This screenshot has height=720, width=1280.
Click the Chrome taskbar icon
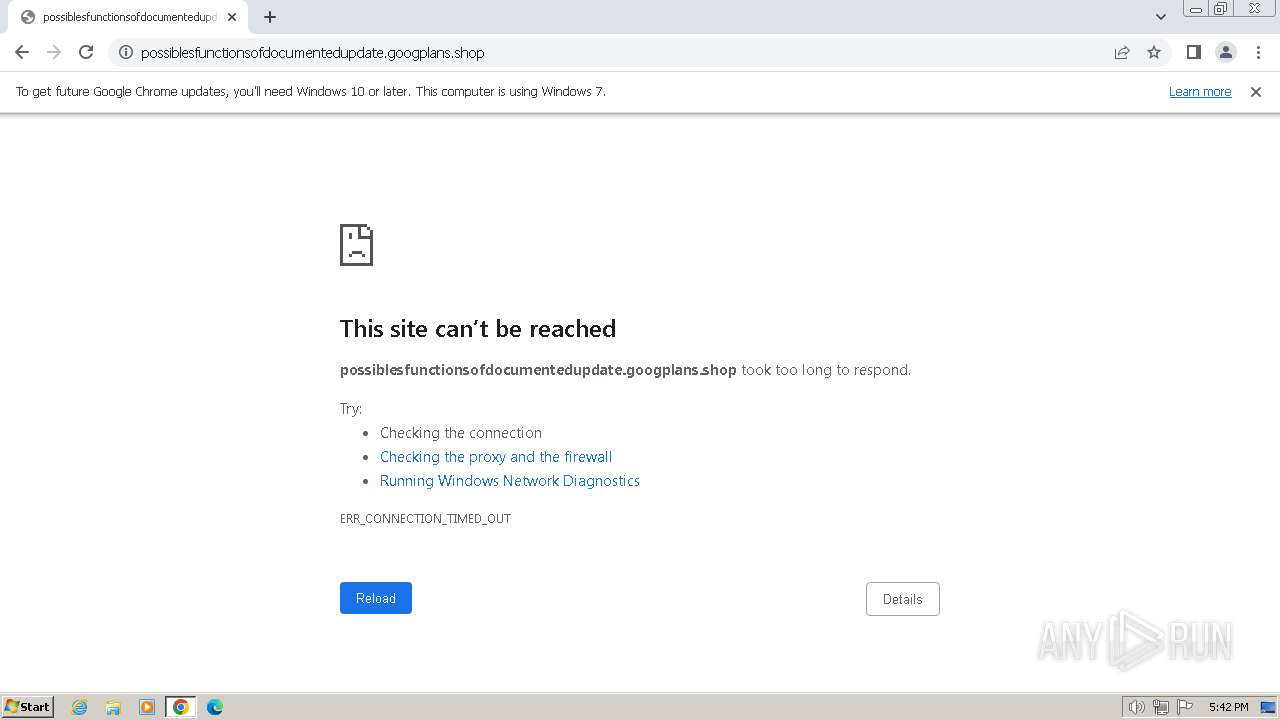point(181,707)
